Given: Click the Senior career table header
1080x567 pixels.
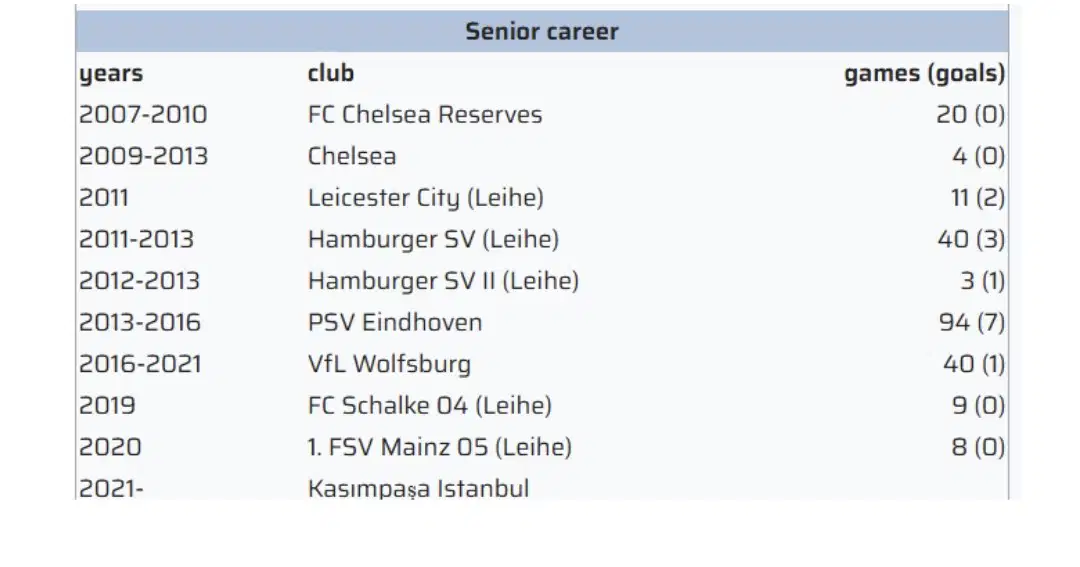Looking at the screenshot, I should pos(542,31).
